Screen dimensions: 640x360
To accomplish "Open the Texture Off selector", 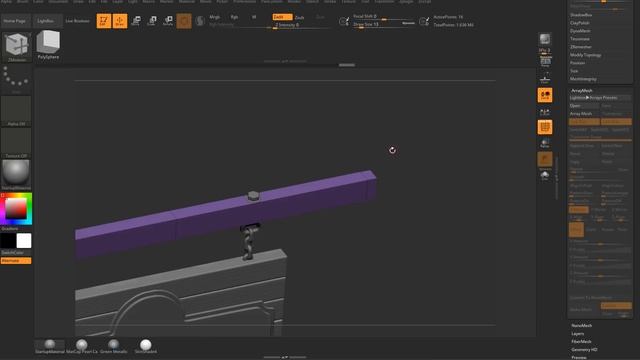I will tap(16, 143).
